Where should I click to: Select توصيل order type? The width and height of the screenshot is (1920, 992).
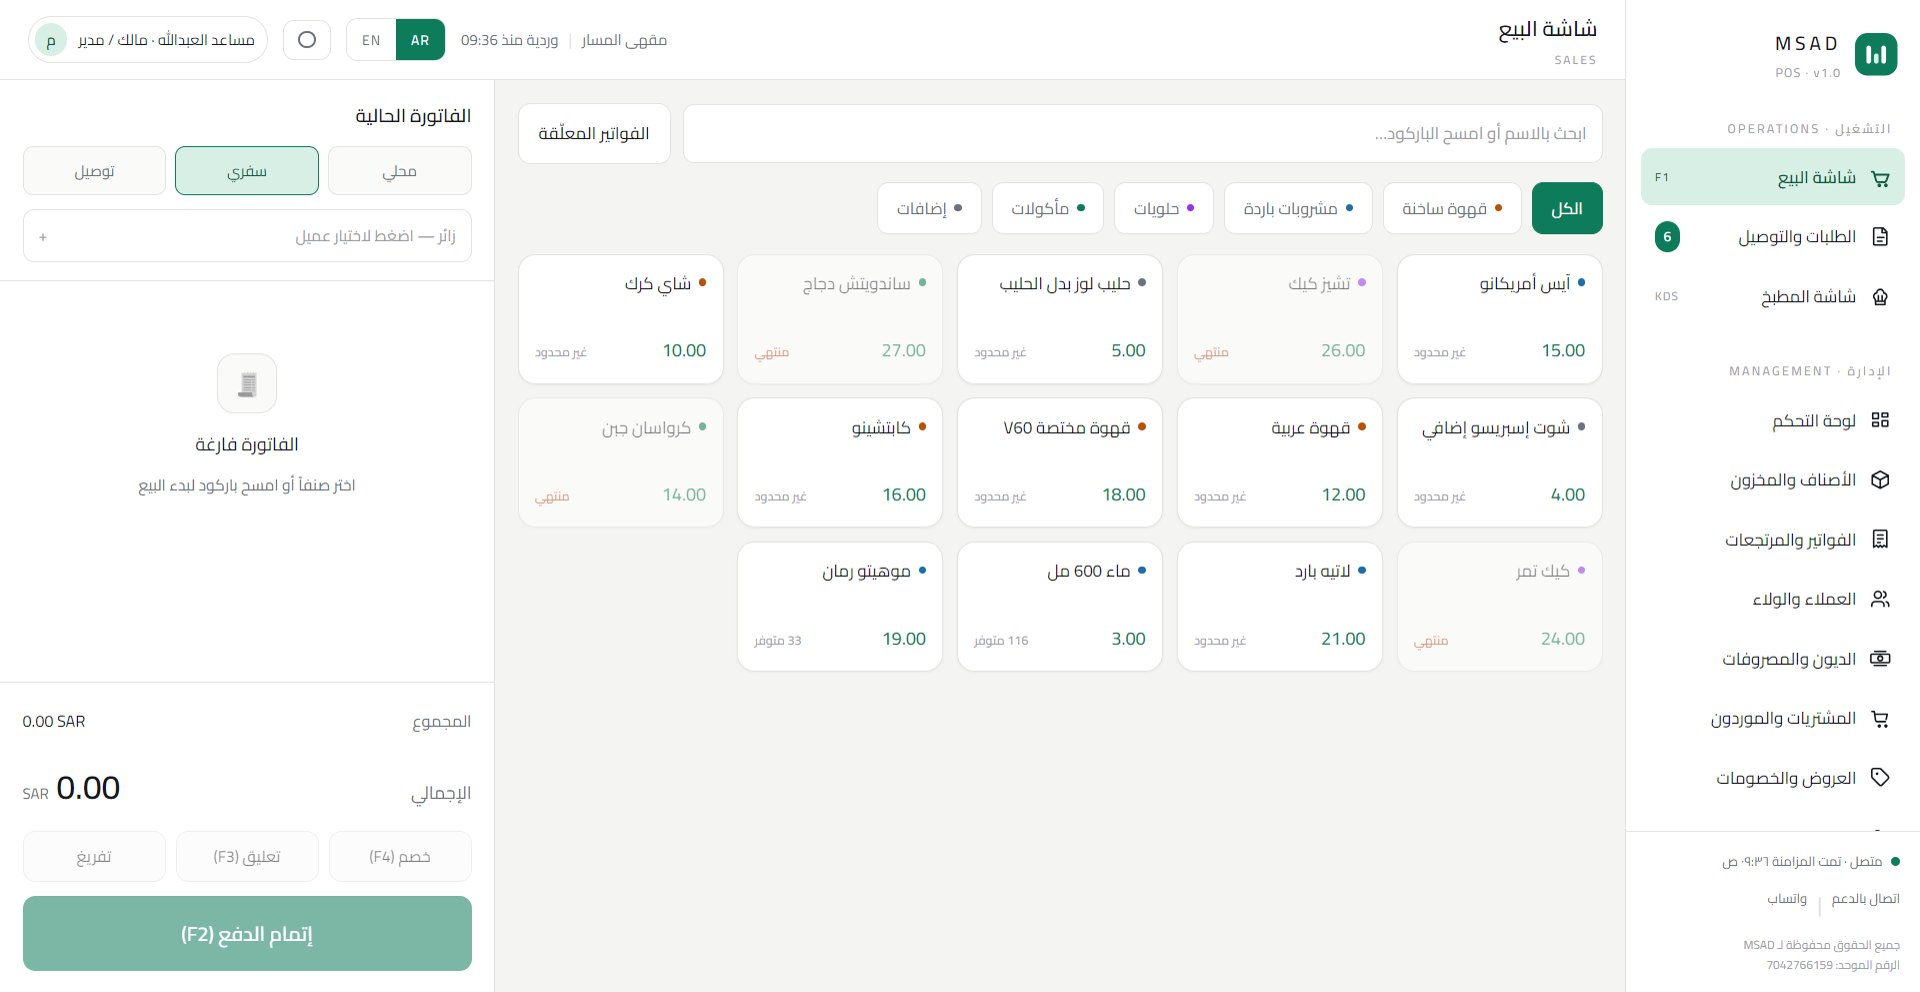tap(94, 171)
